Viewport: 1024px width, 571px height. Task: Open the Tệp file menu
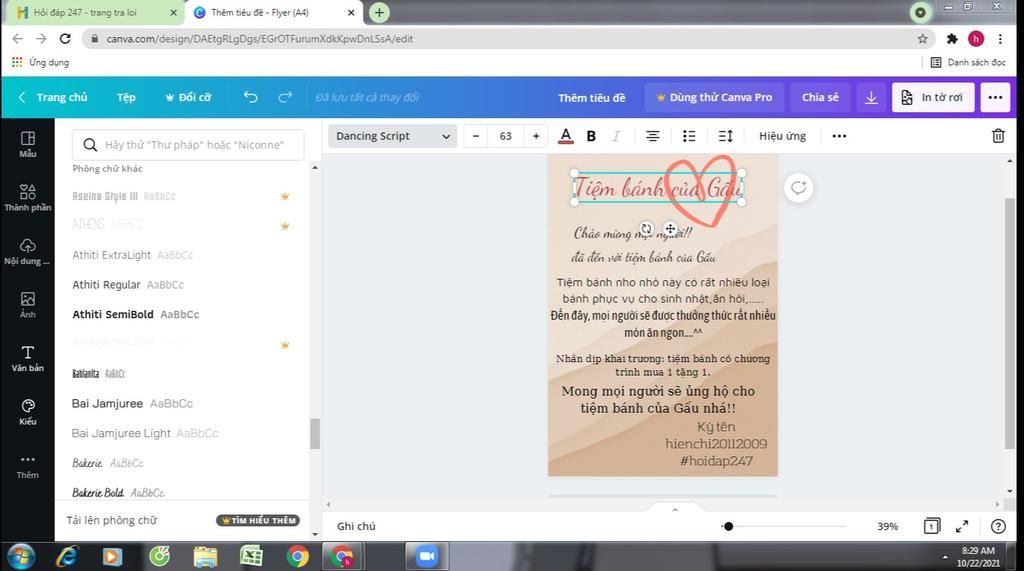(126, 97)
